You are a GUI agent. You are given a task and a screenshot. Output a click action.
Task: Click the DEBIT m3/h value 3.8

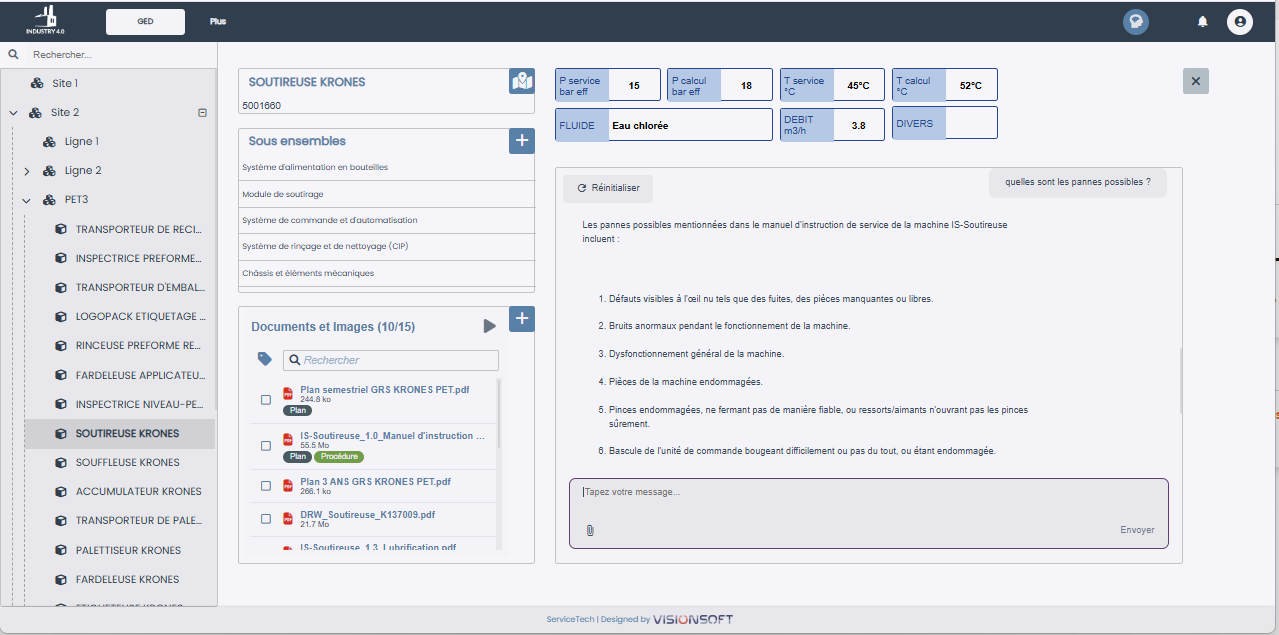click(858, 126)
